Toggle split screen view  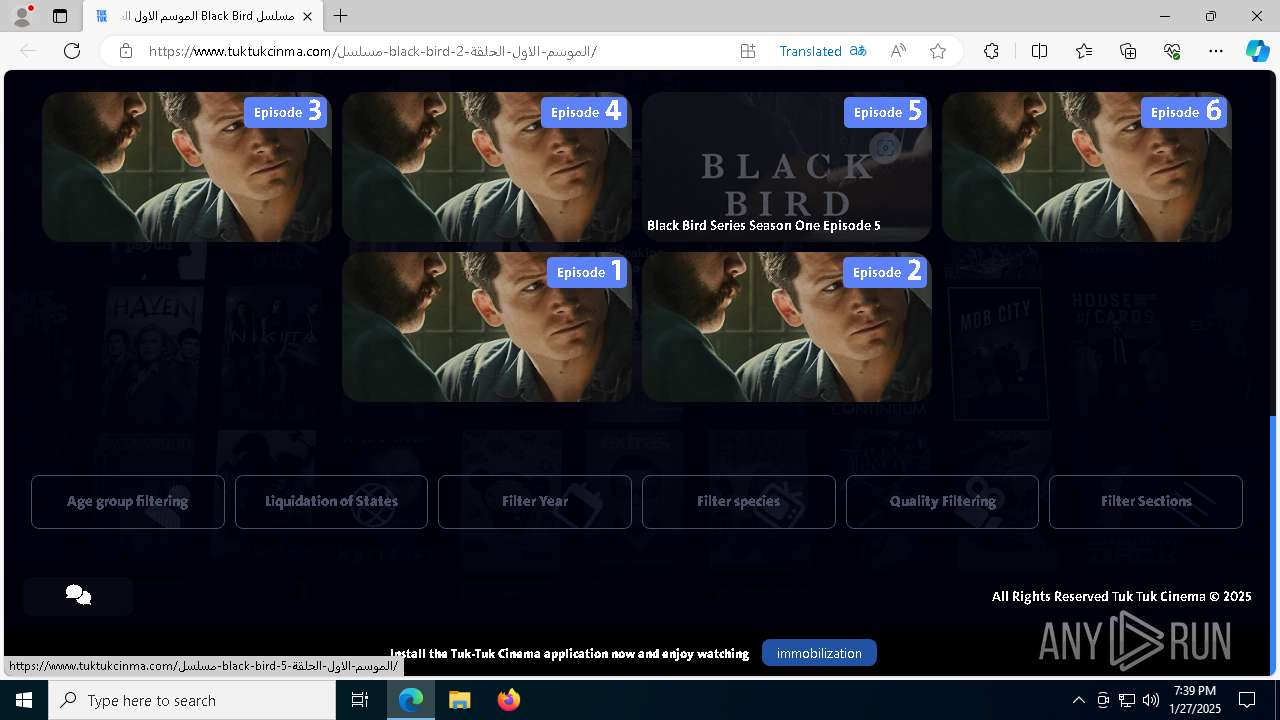coord(1039,51)
